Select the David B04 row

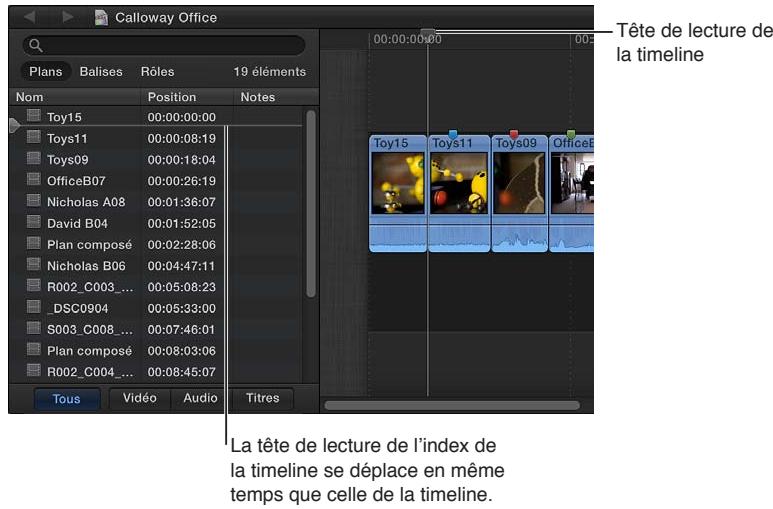point(155,223)
